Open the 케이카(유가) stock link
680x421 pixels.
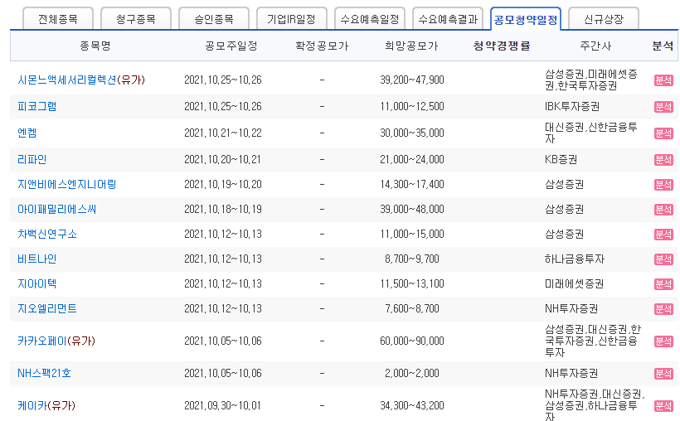pos(46,406)
